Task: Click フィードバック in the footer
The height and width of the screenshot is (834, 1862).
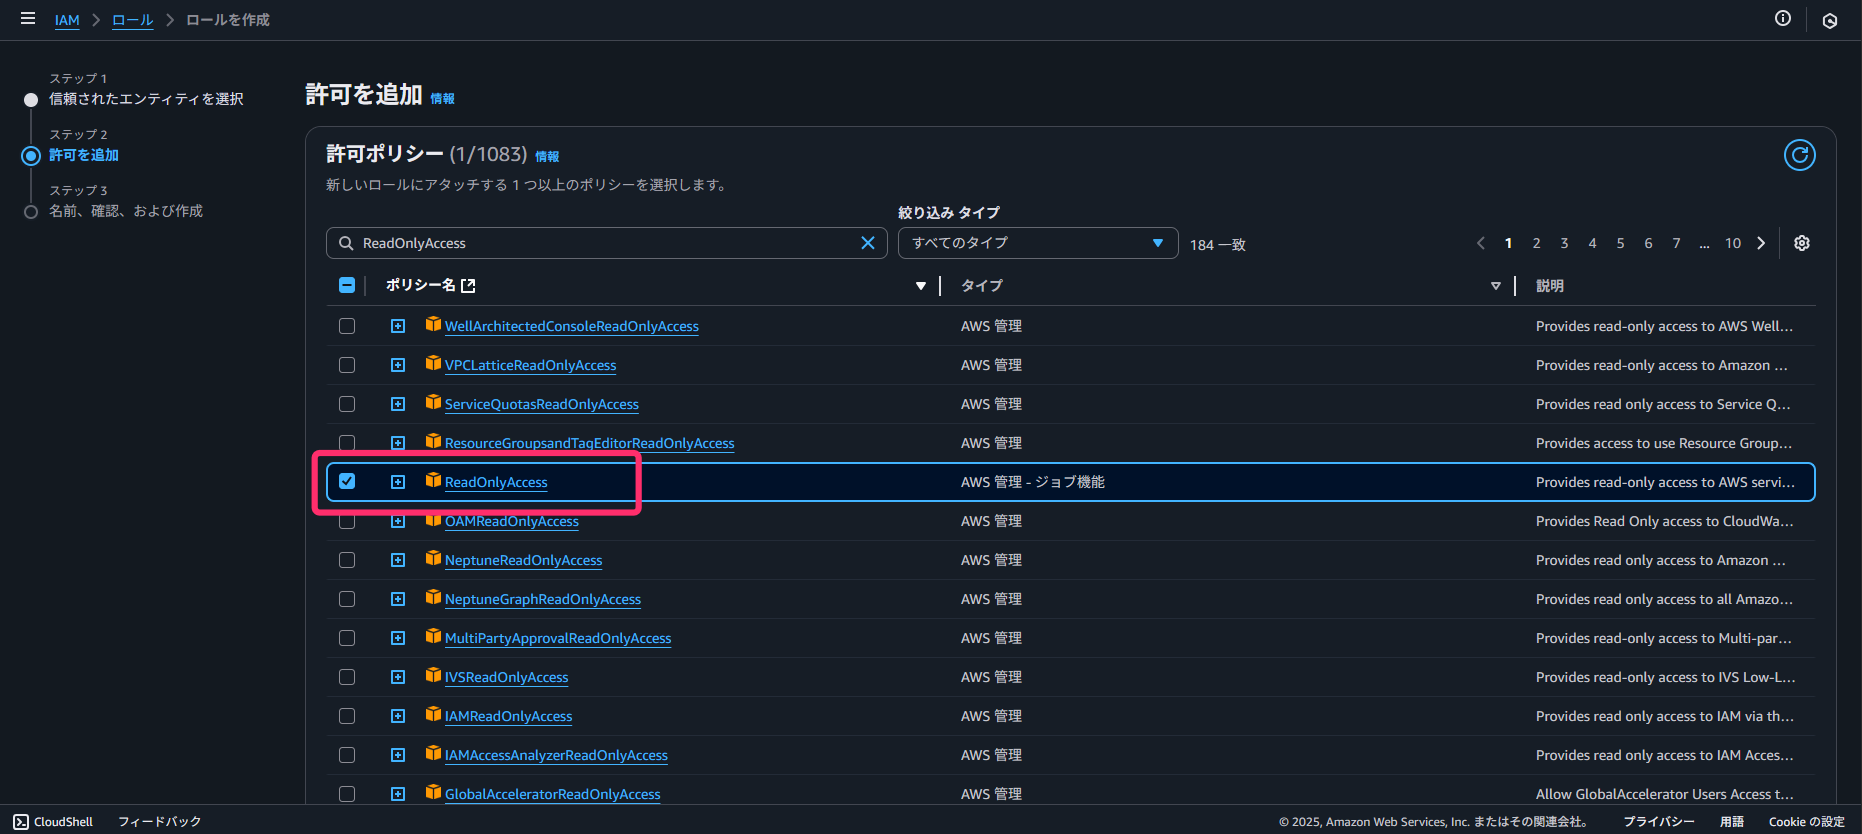Action: pyautogui.click(x=159, y=822)
